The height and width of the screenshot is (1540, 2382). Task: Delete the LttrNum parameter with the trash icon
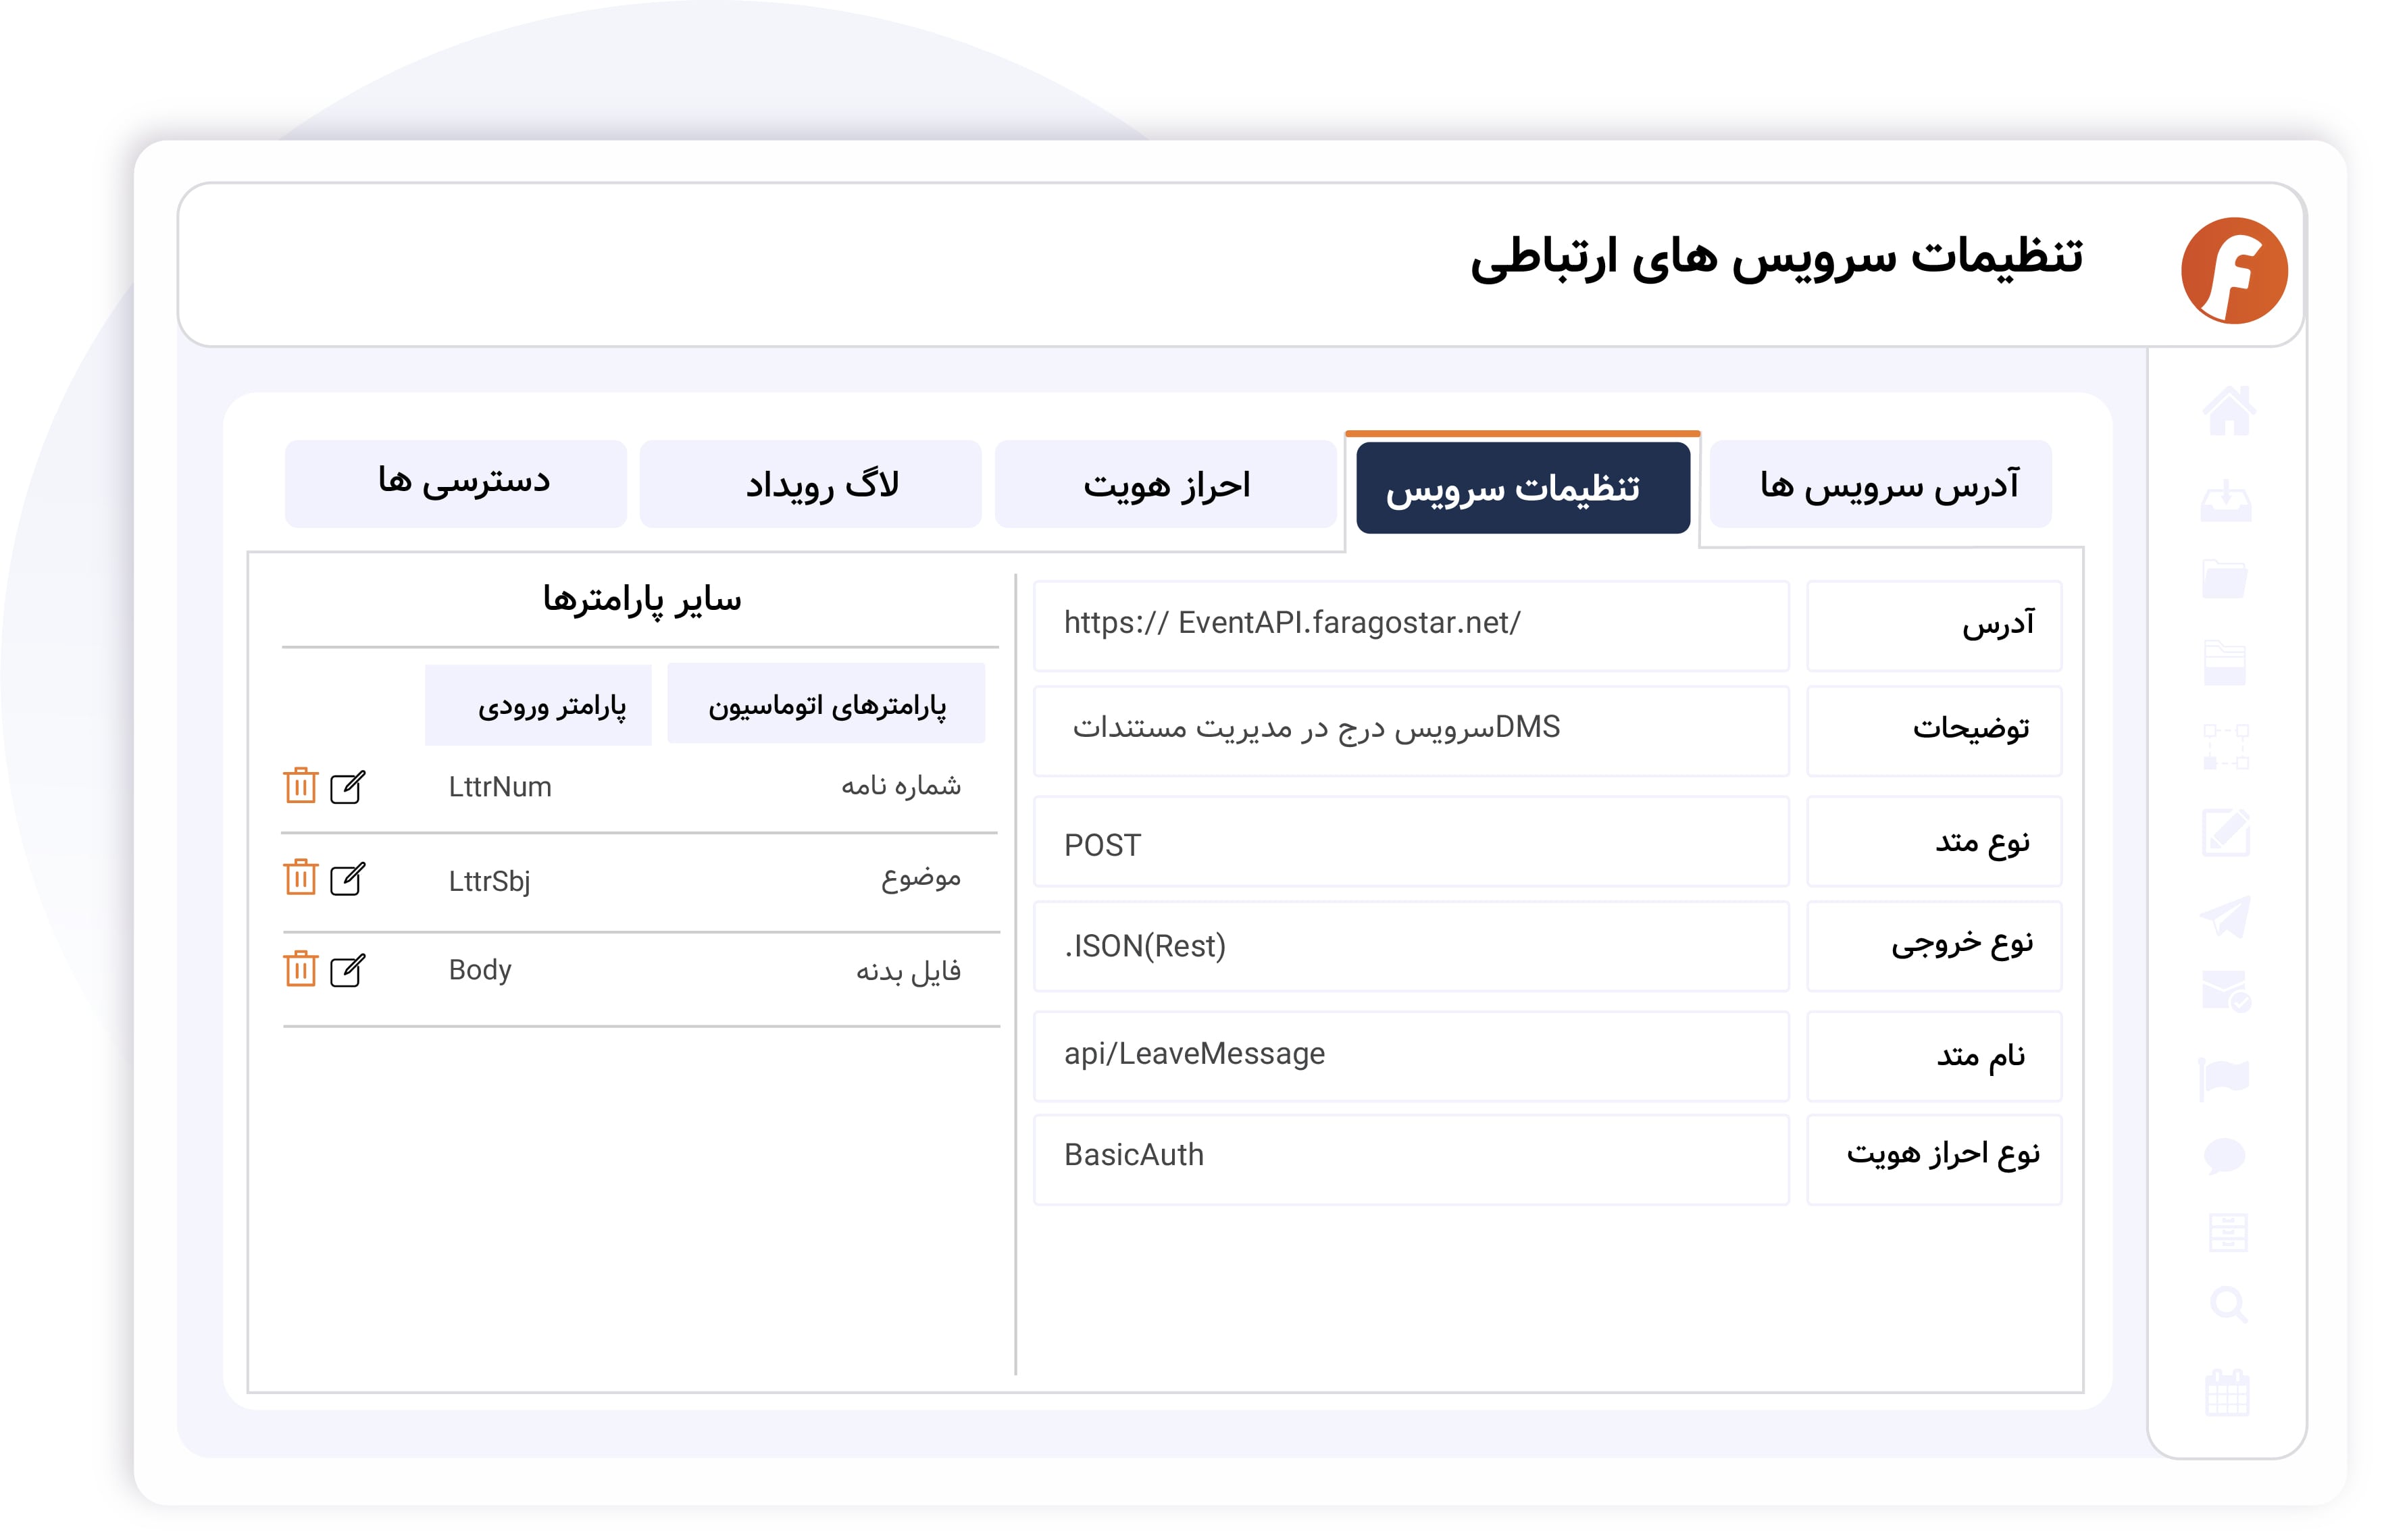[x=301, y=787]
